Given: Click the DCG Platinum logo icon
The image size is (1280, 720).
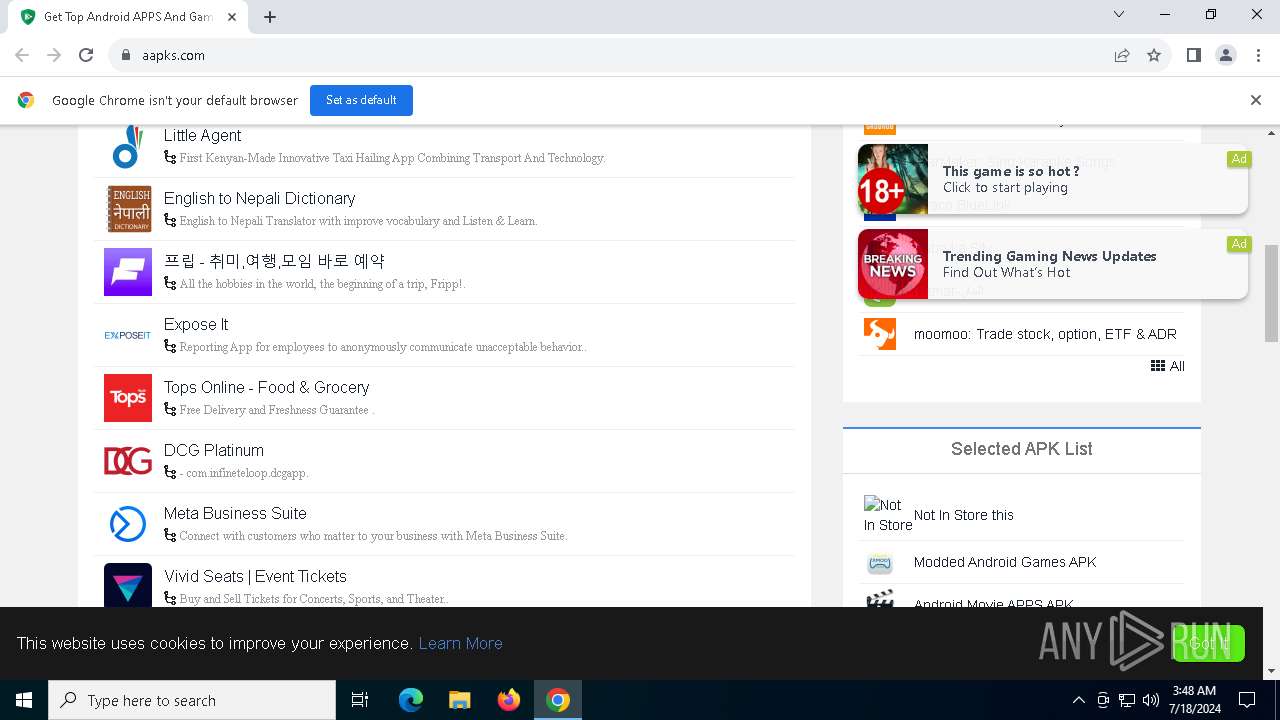Looking at the screenshot, I should 128,461.
